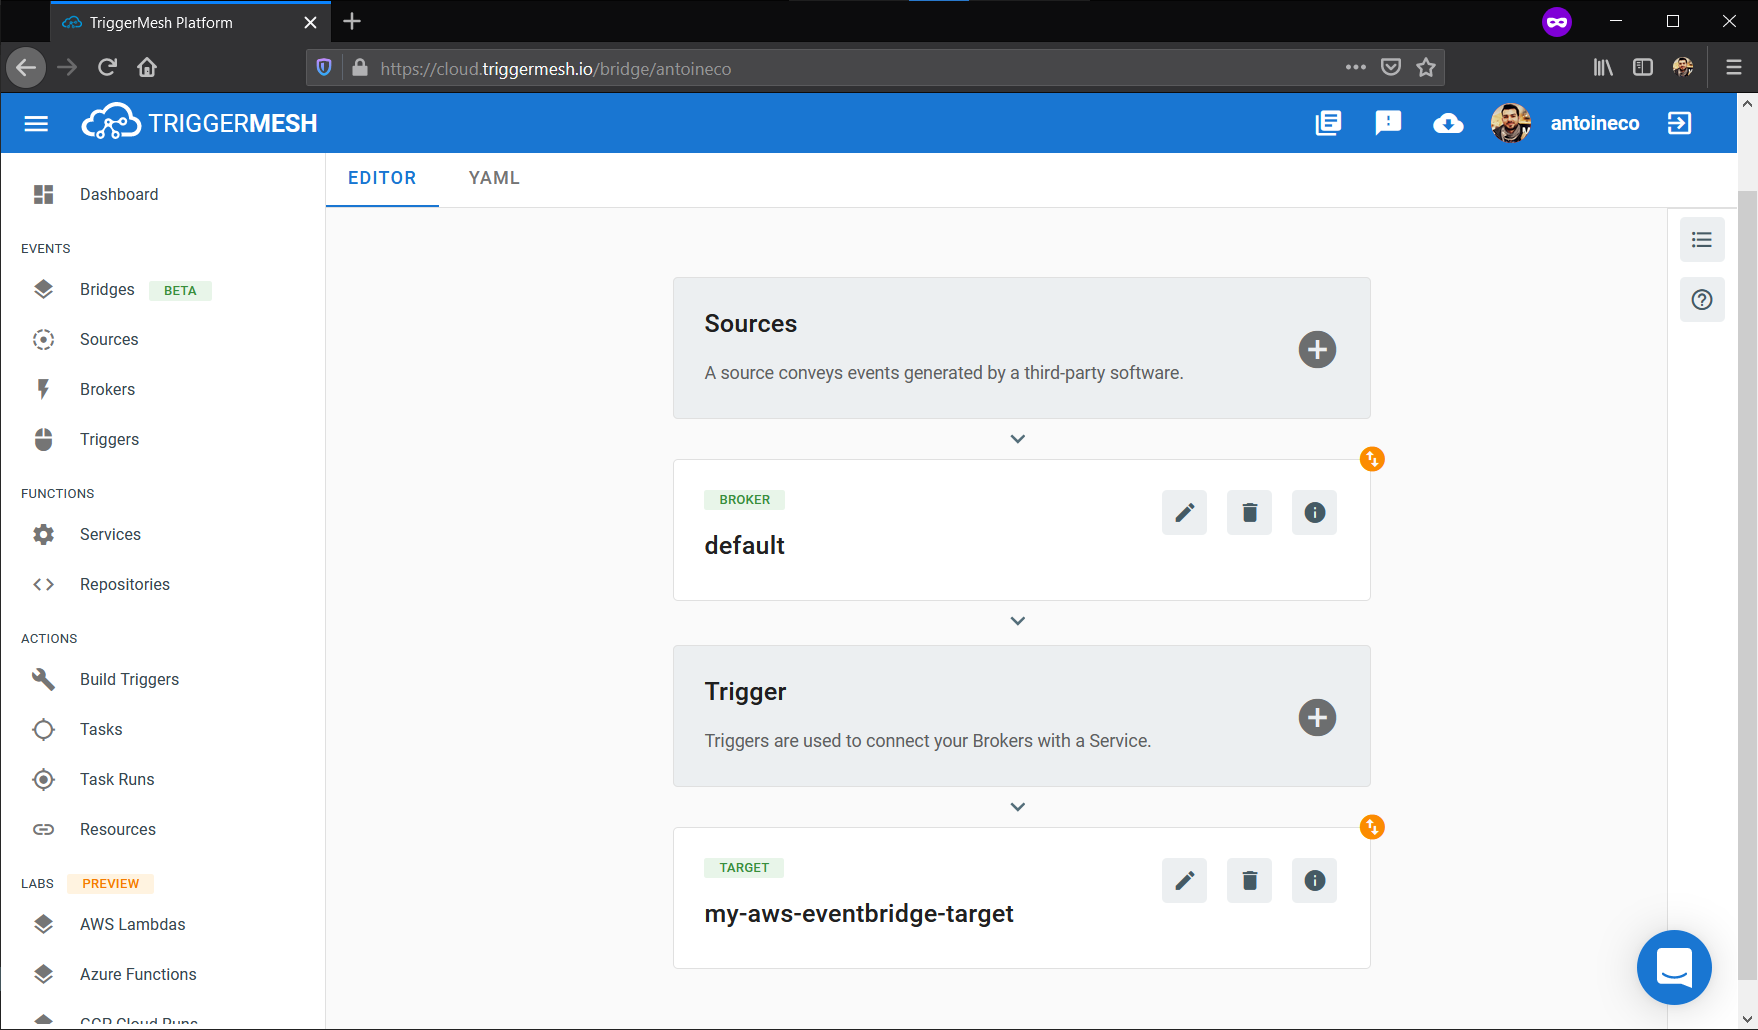Click the antoineco profile avatar
Screen dimensions: 1758x1030
[x=1511, y=123]
